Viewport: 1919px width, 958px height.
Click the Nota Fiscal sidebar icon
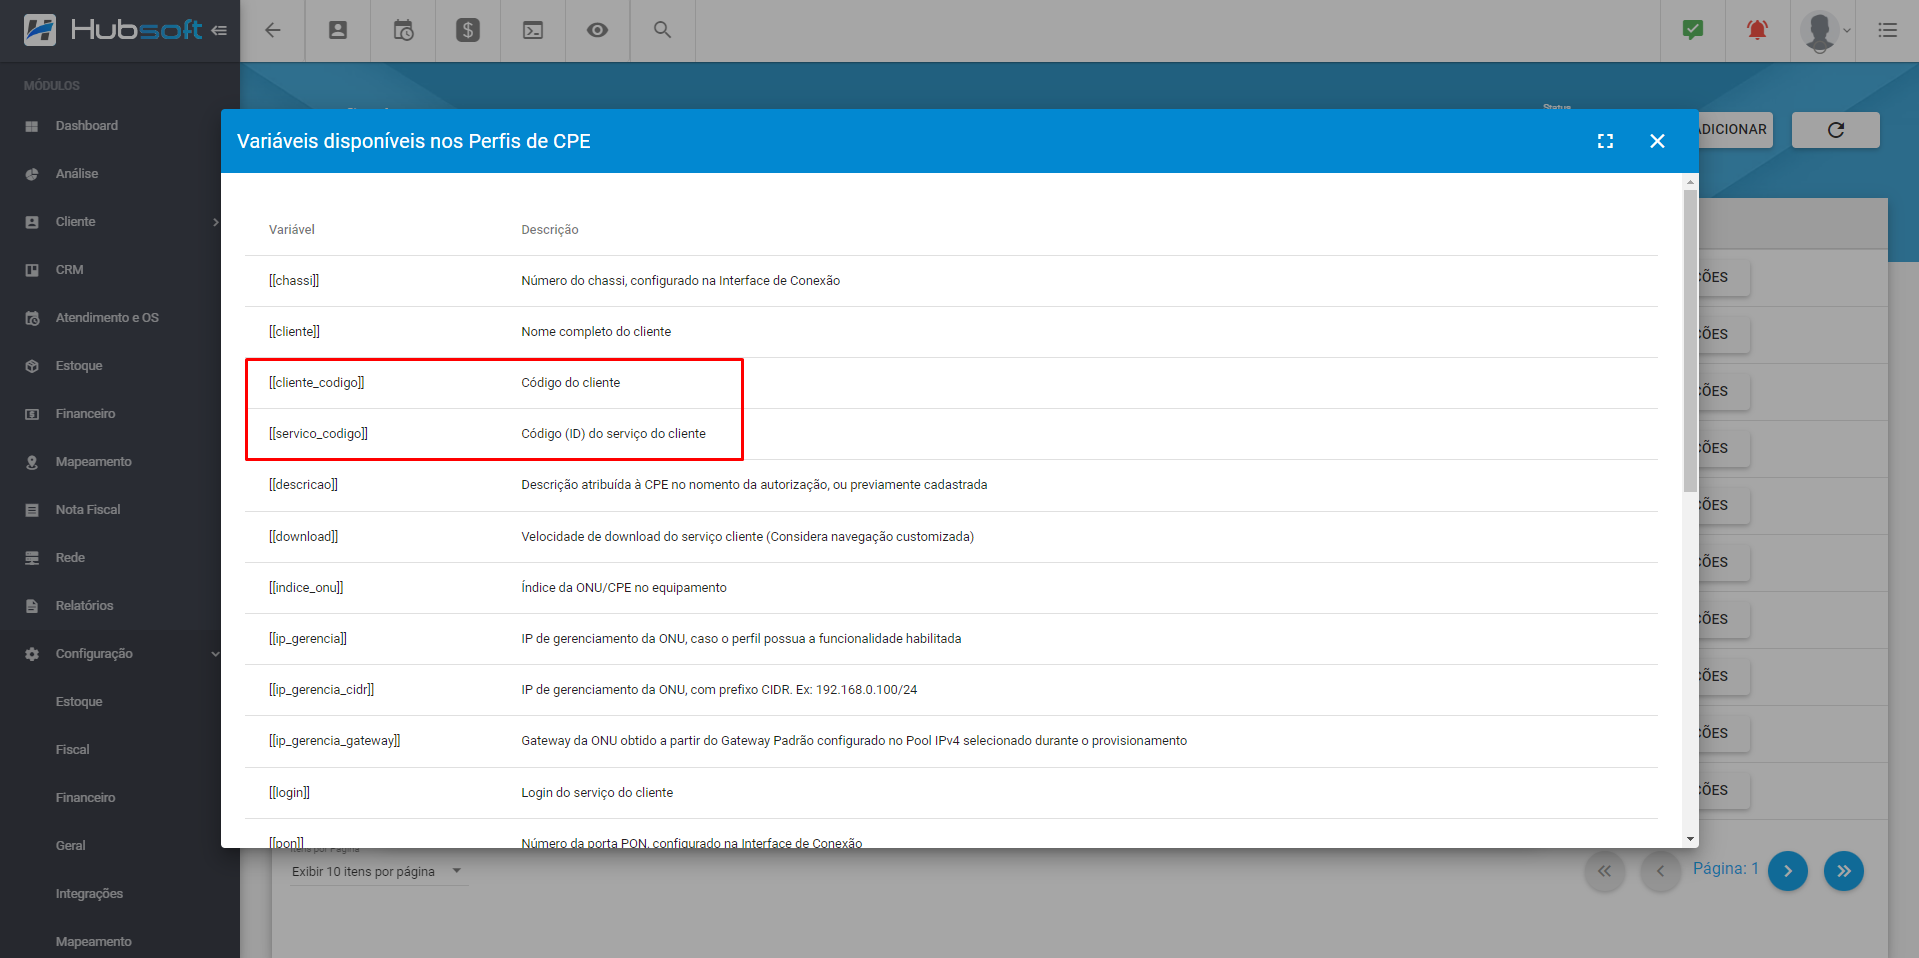[x=32, y=510]
